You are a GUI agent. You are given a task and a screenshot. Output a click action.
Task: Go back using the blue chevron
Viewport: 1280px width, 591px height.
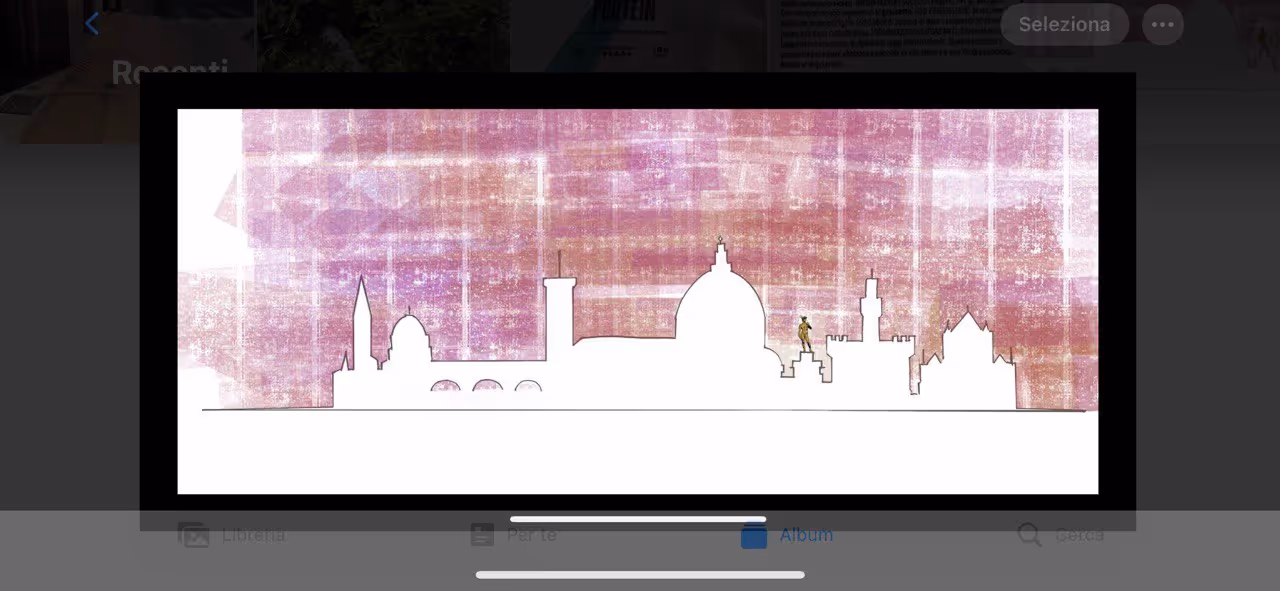pos(92,23)
